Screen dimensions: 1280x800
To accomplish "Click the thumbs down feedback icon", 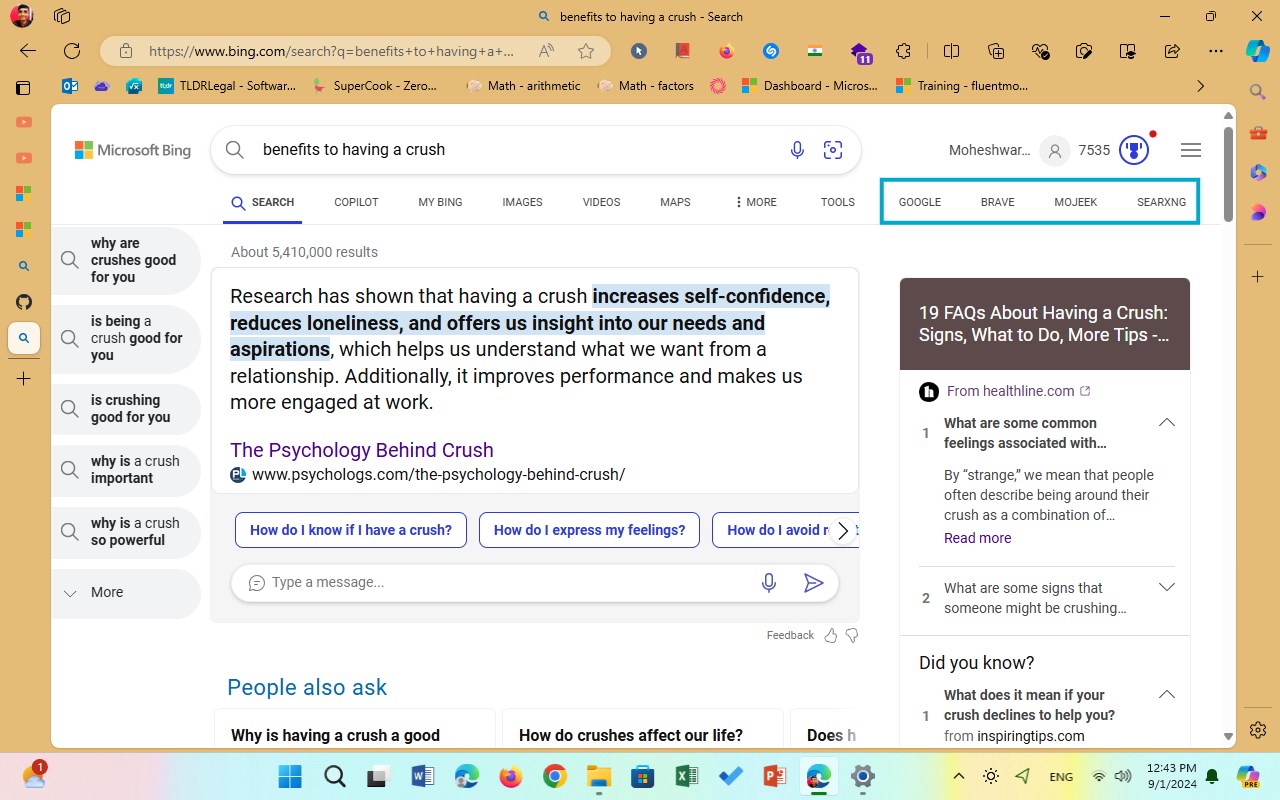I will coord(852,635).
